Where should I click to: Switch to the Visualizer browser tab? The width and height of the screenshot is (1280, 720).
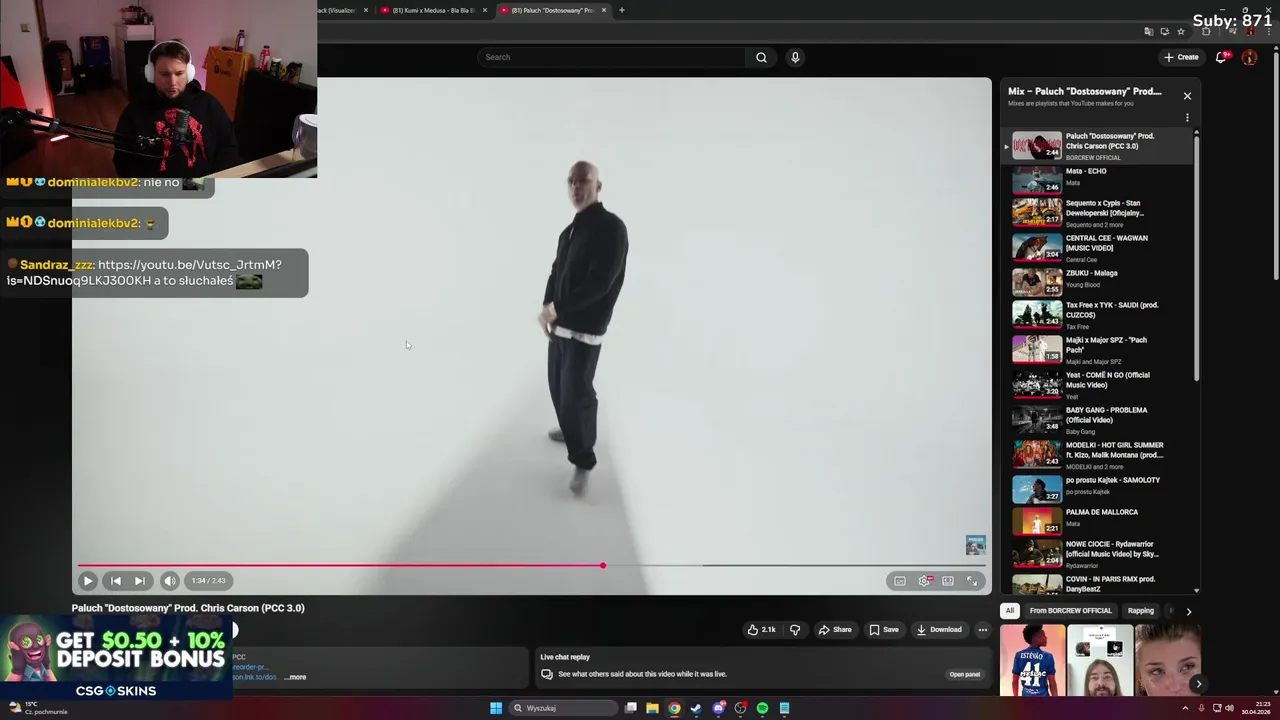point(343,10)
